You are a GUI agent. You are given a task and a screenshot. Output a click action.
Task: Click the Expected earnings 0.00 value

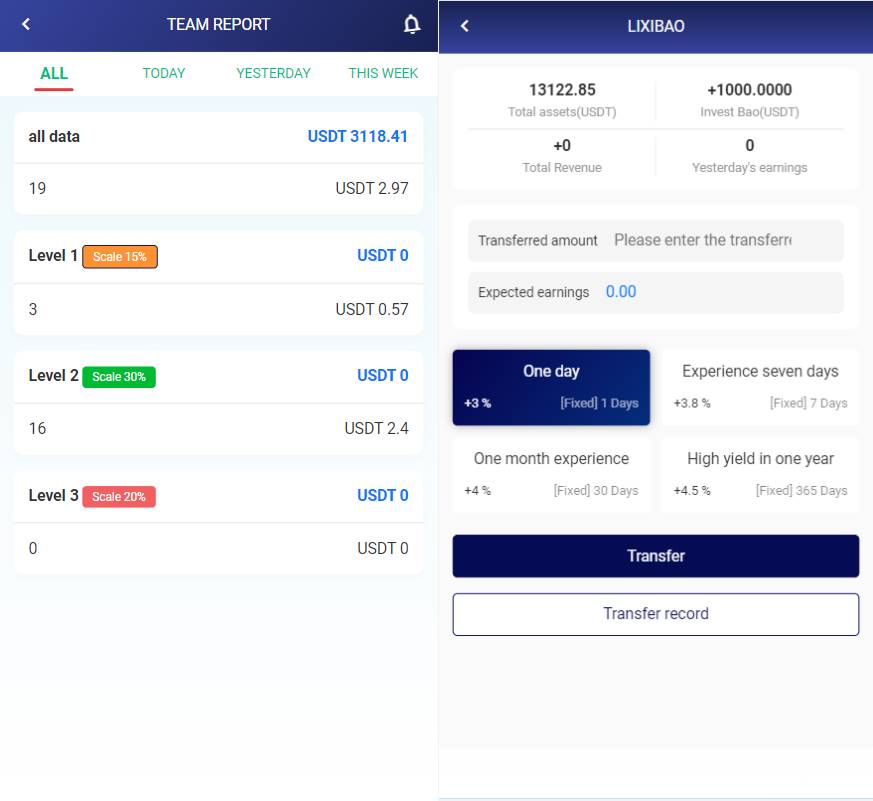coord(621,292)
